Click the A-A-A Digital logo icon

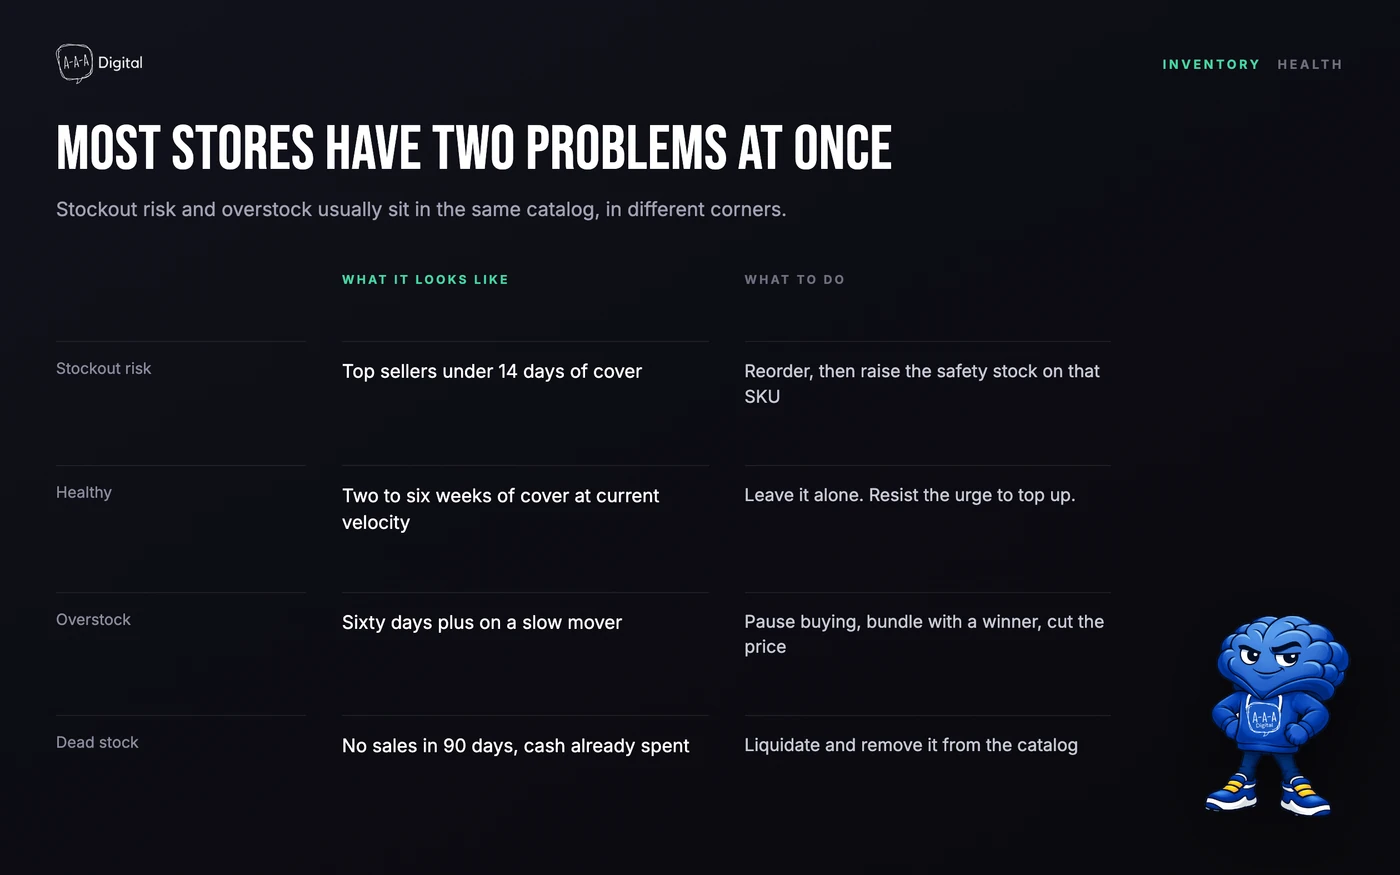click(x=74, y=63)
